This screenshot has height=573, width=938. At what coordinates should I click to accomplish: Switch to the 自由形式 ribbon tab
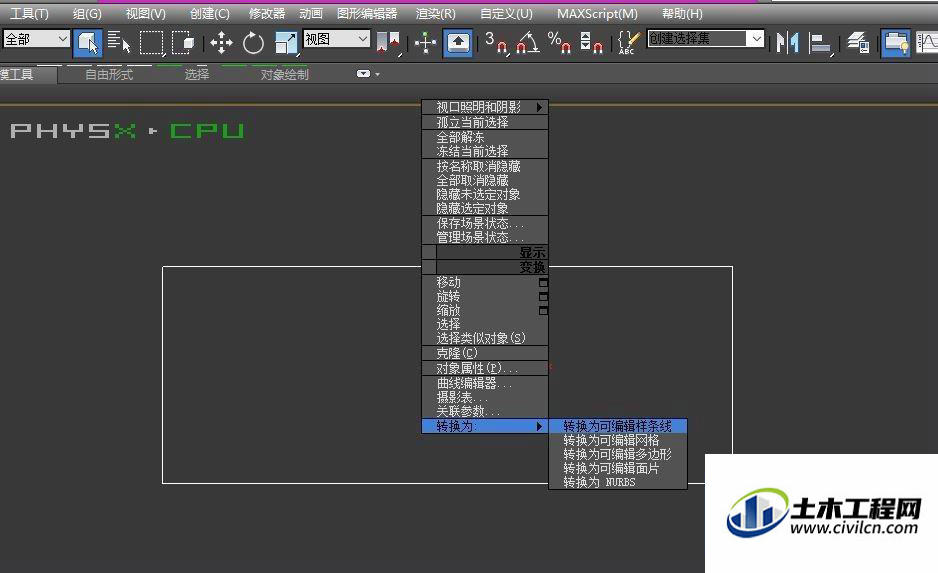[109, 75]
